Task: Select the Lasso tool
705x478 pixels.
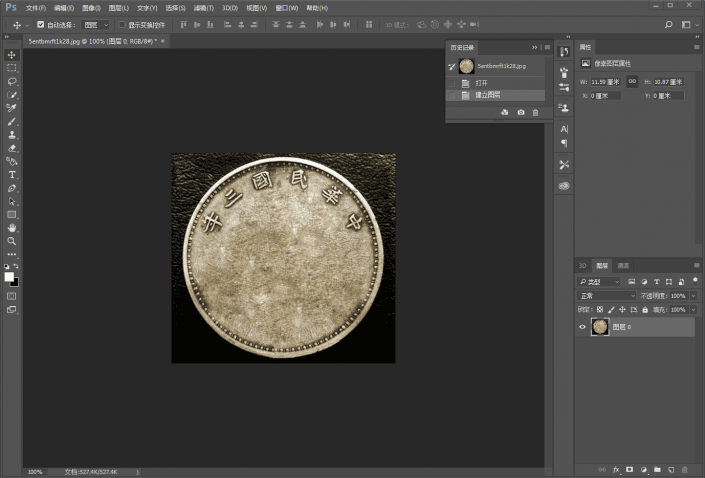Action: point(12,81)
